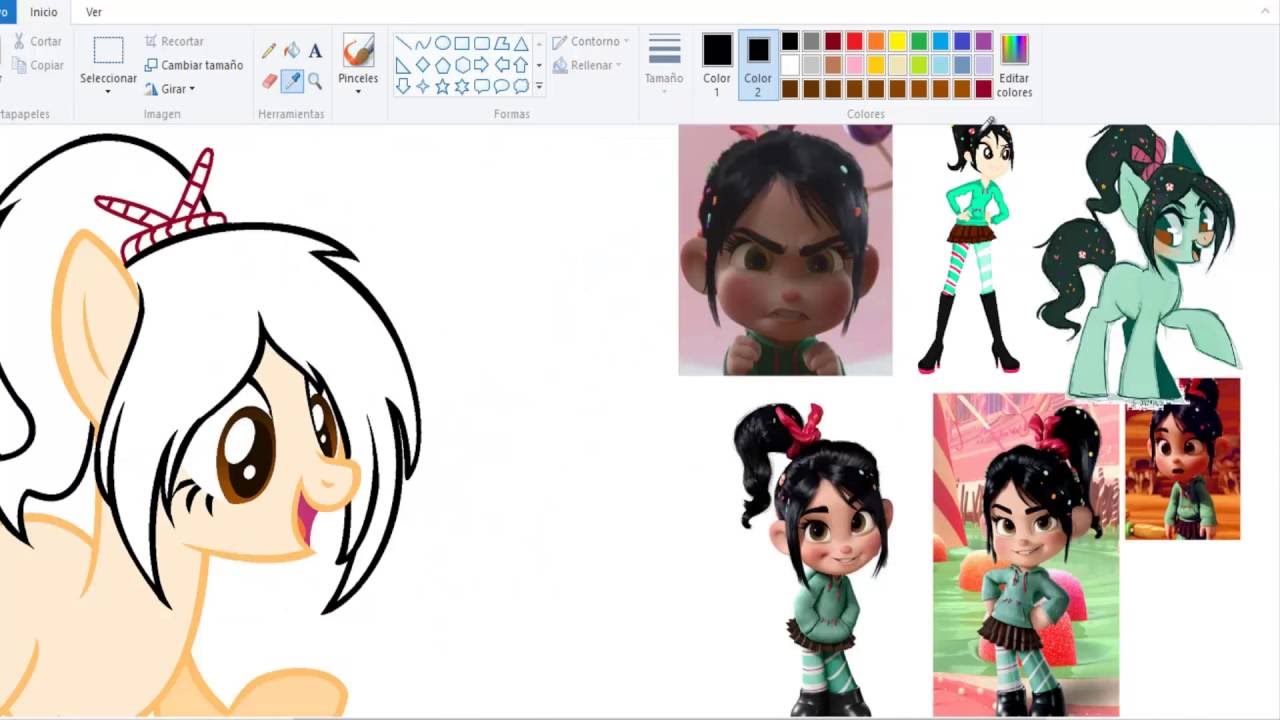
Task: Choose the Rounded rectangular callout shape
Action: 482,86
